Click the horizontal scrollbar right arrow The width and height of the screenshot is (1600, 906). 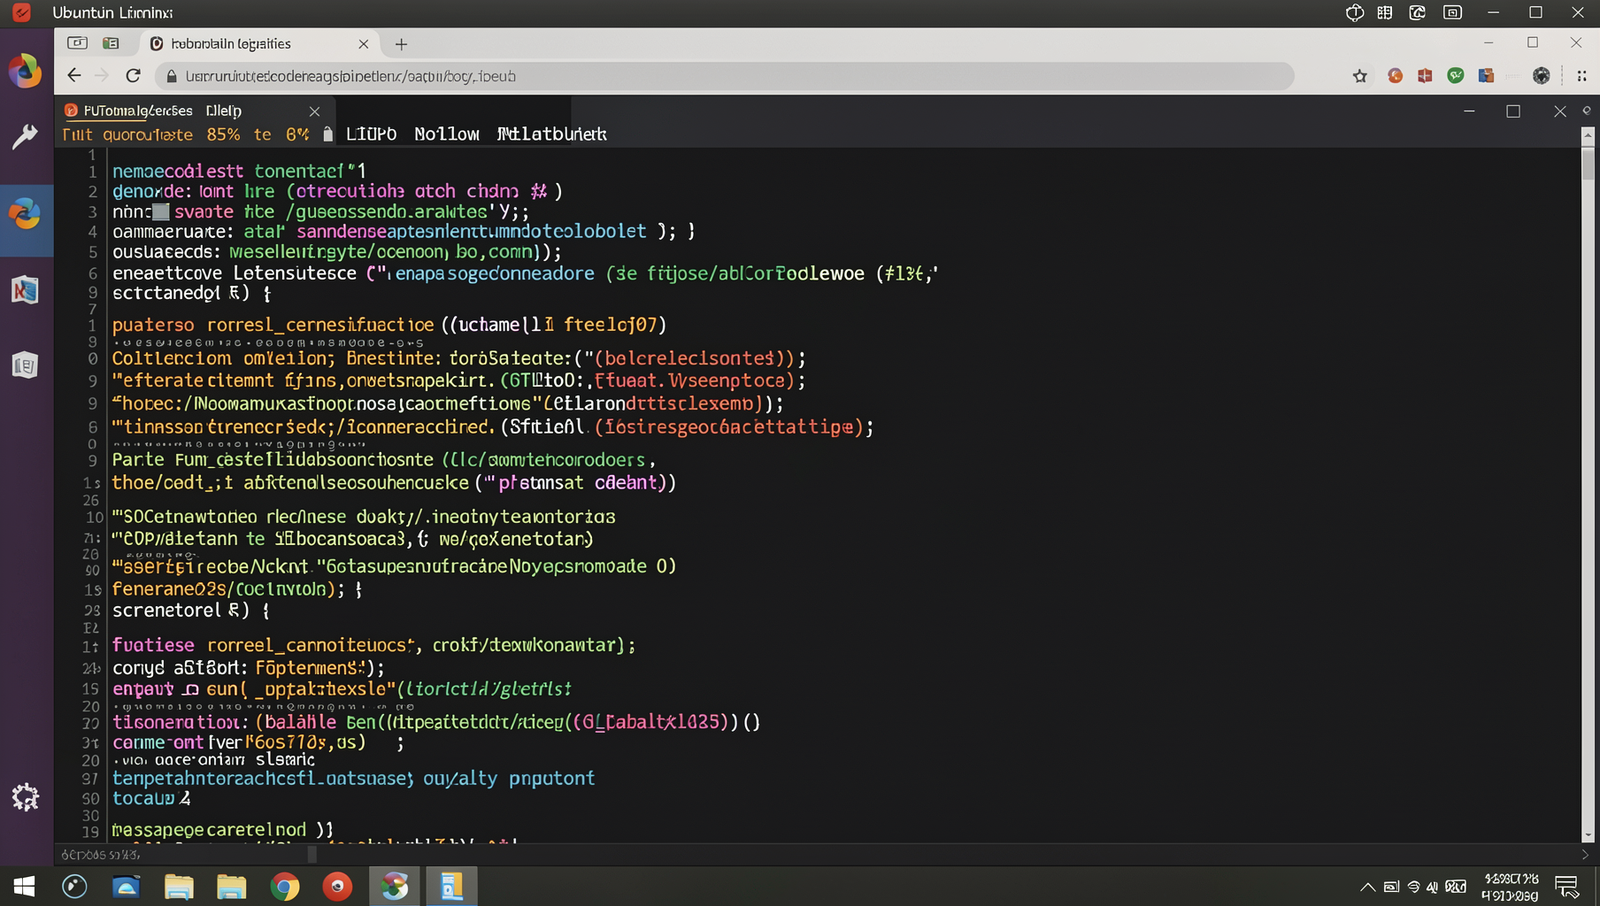[1585, 855]
